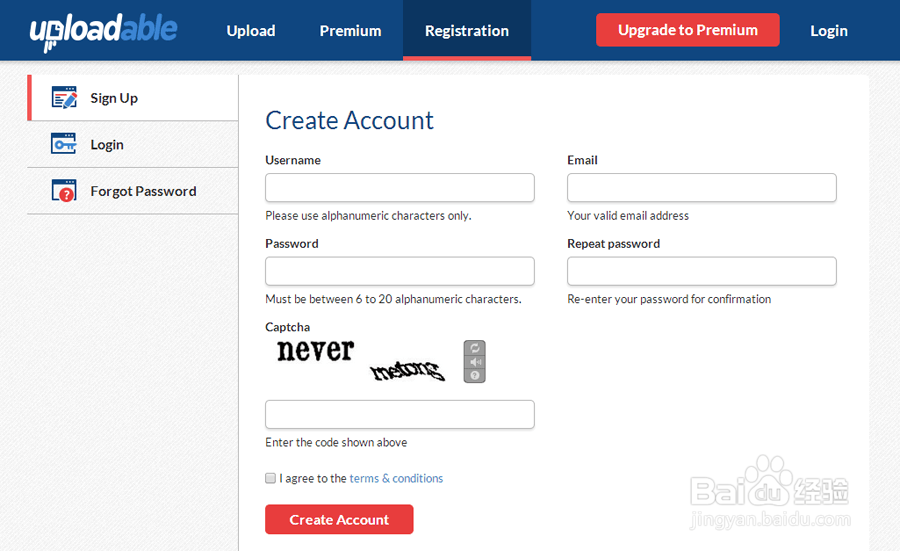Click the Sign Up sidebar icon
The image size is (900, 551).
tap(64, 98)
